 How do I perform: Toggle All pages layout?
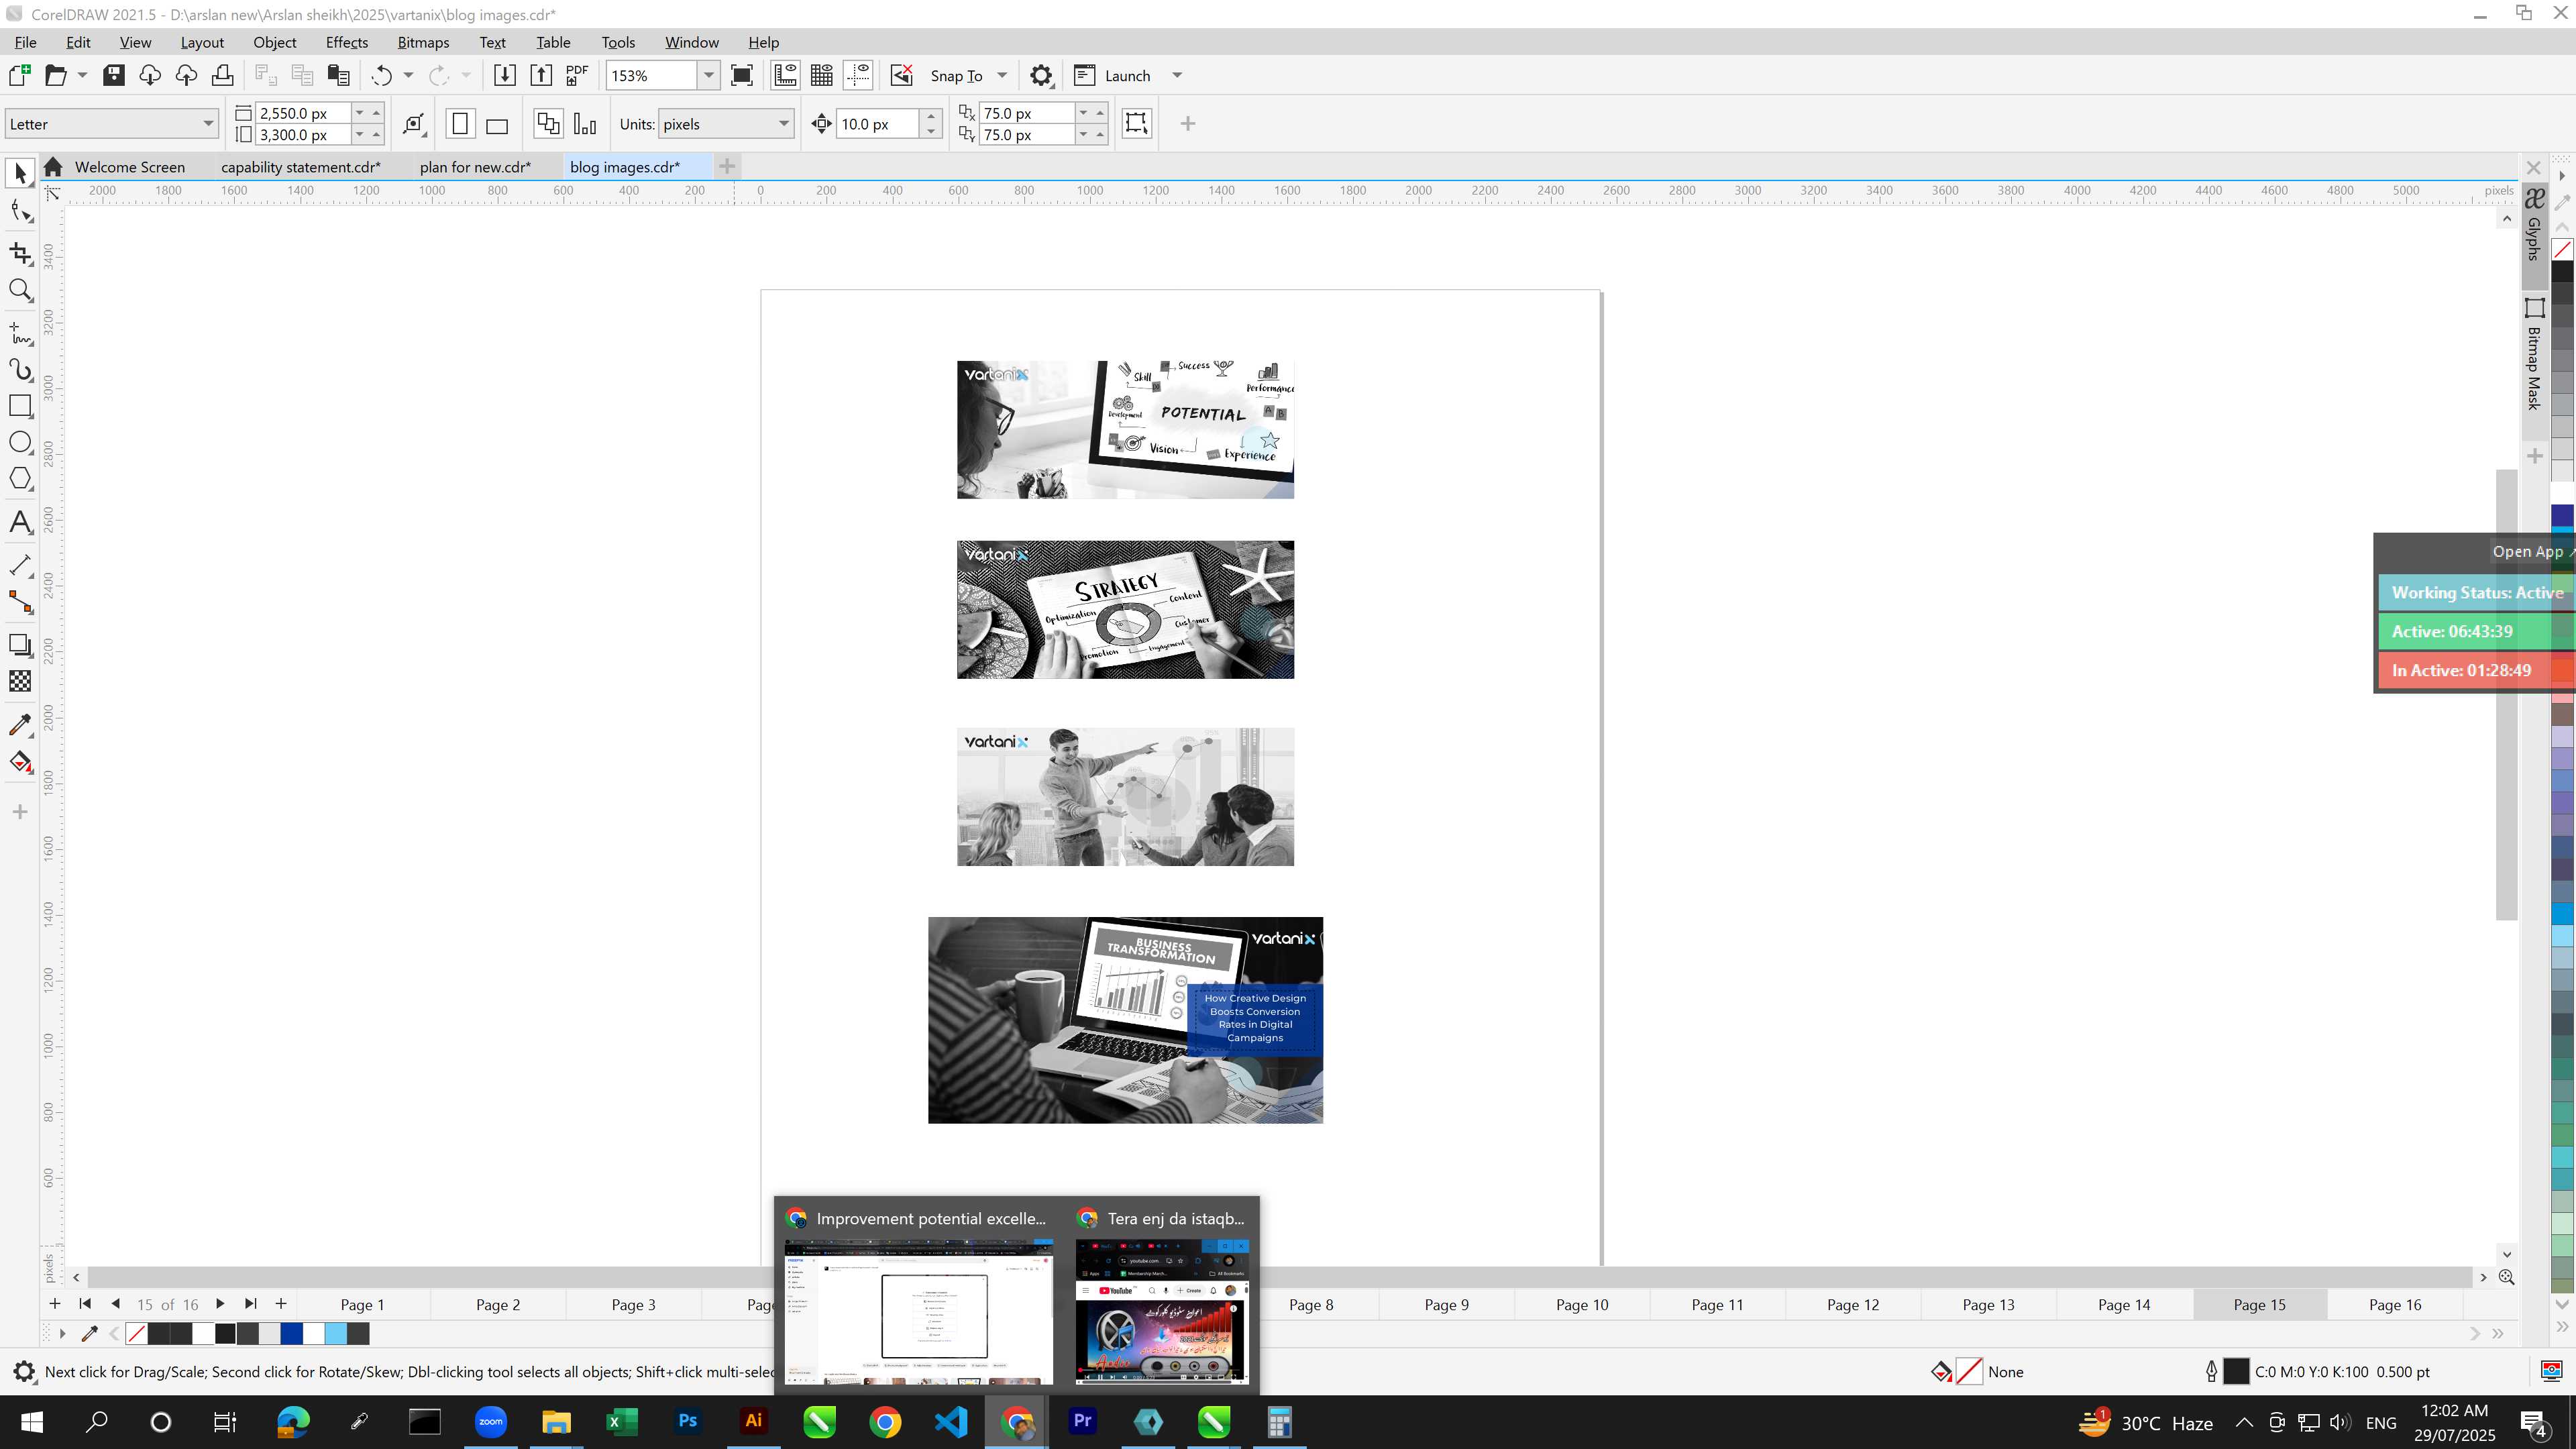548,124
